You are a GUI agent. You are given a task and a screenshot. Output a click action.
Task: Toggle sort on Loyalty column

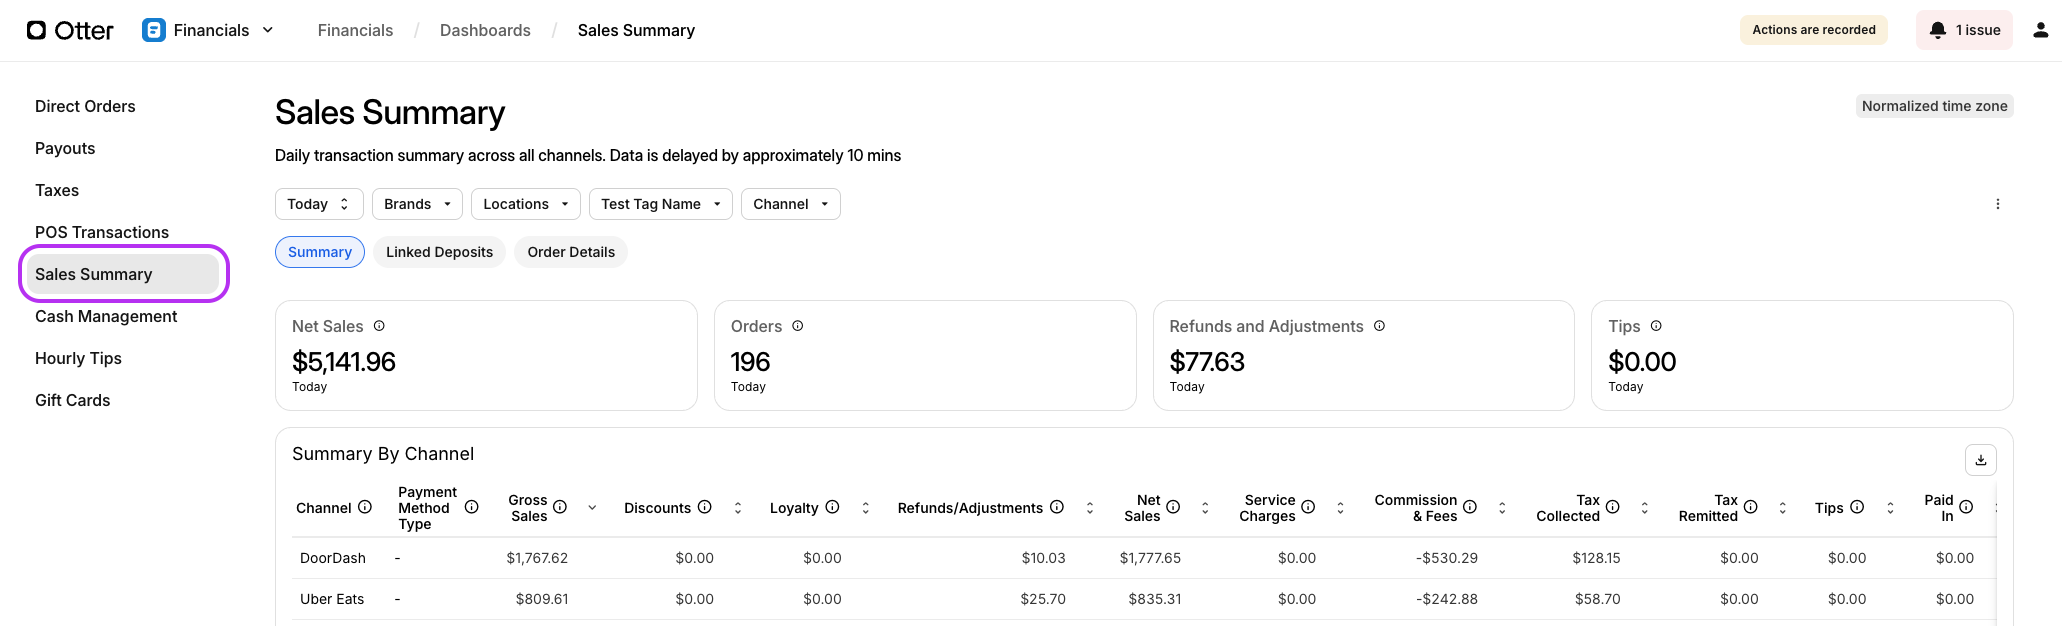point(866,508)
